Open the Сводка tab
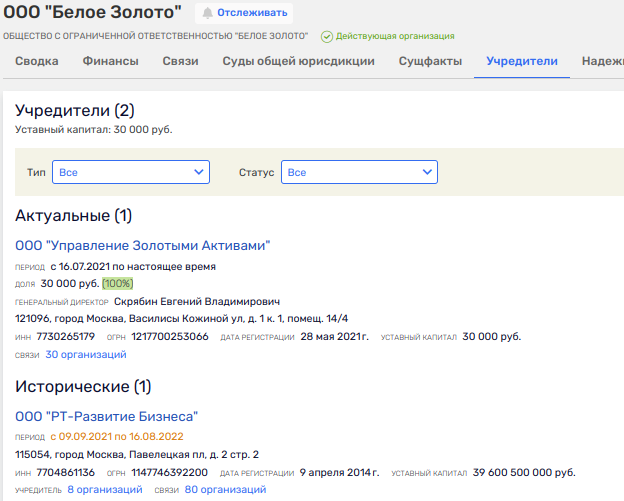 [37, 61]
